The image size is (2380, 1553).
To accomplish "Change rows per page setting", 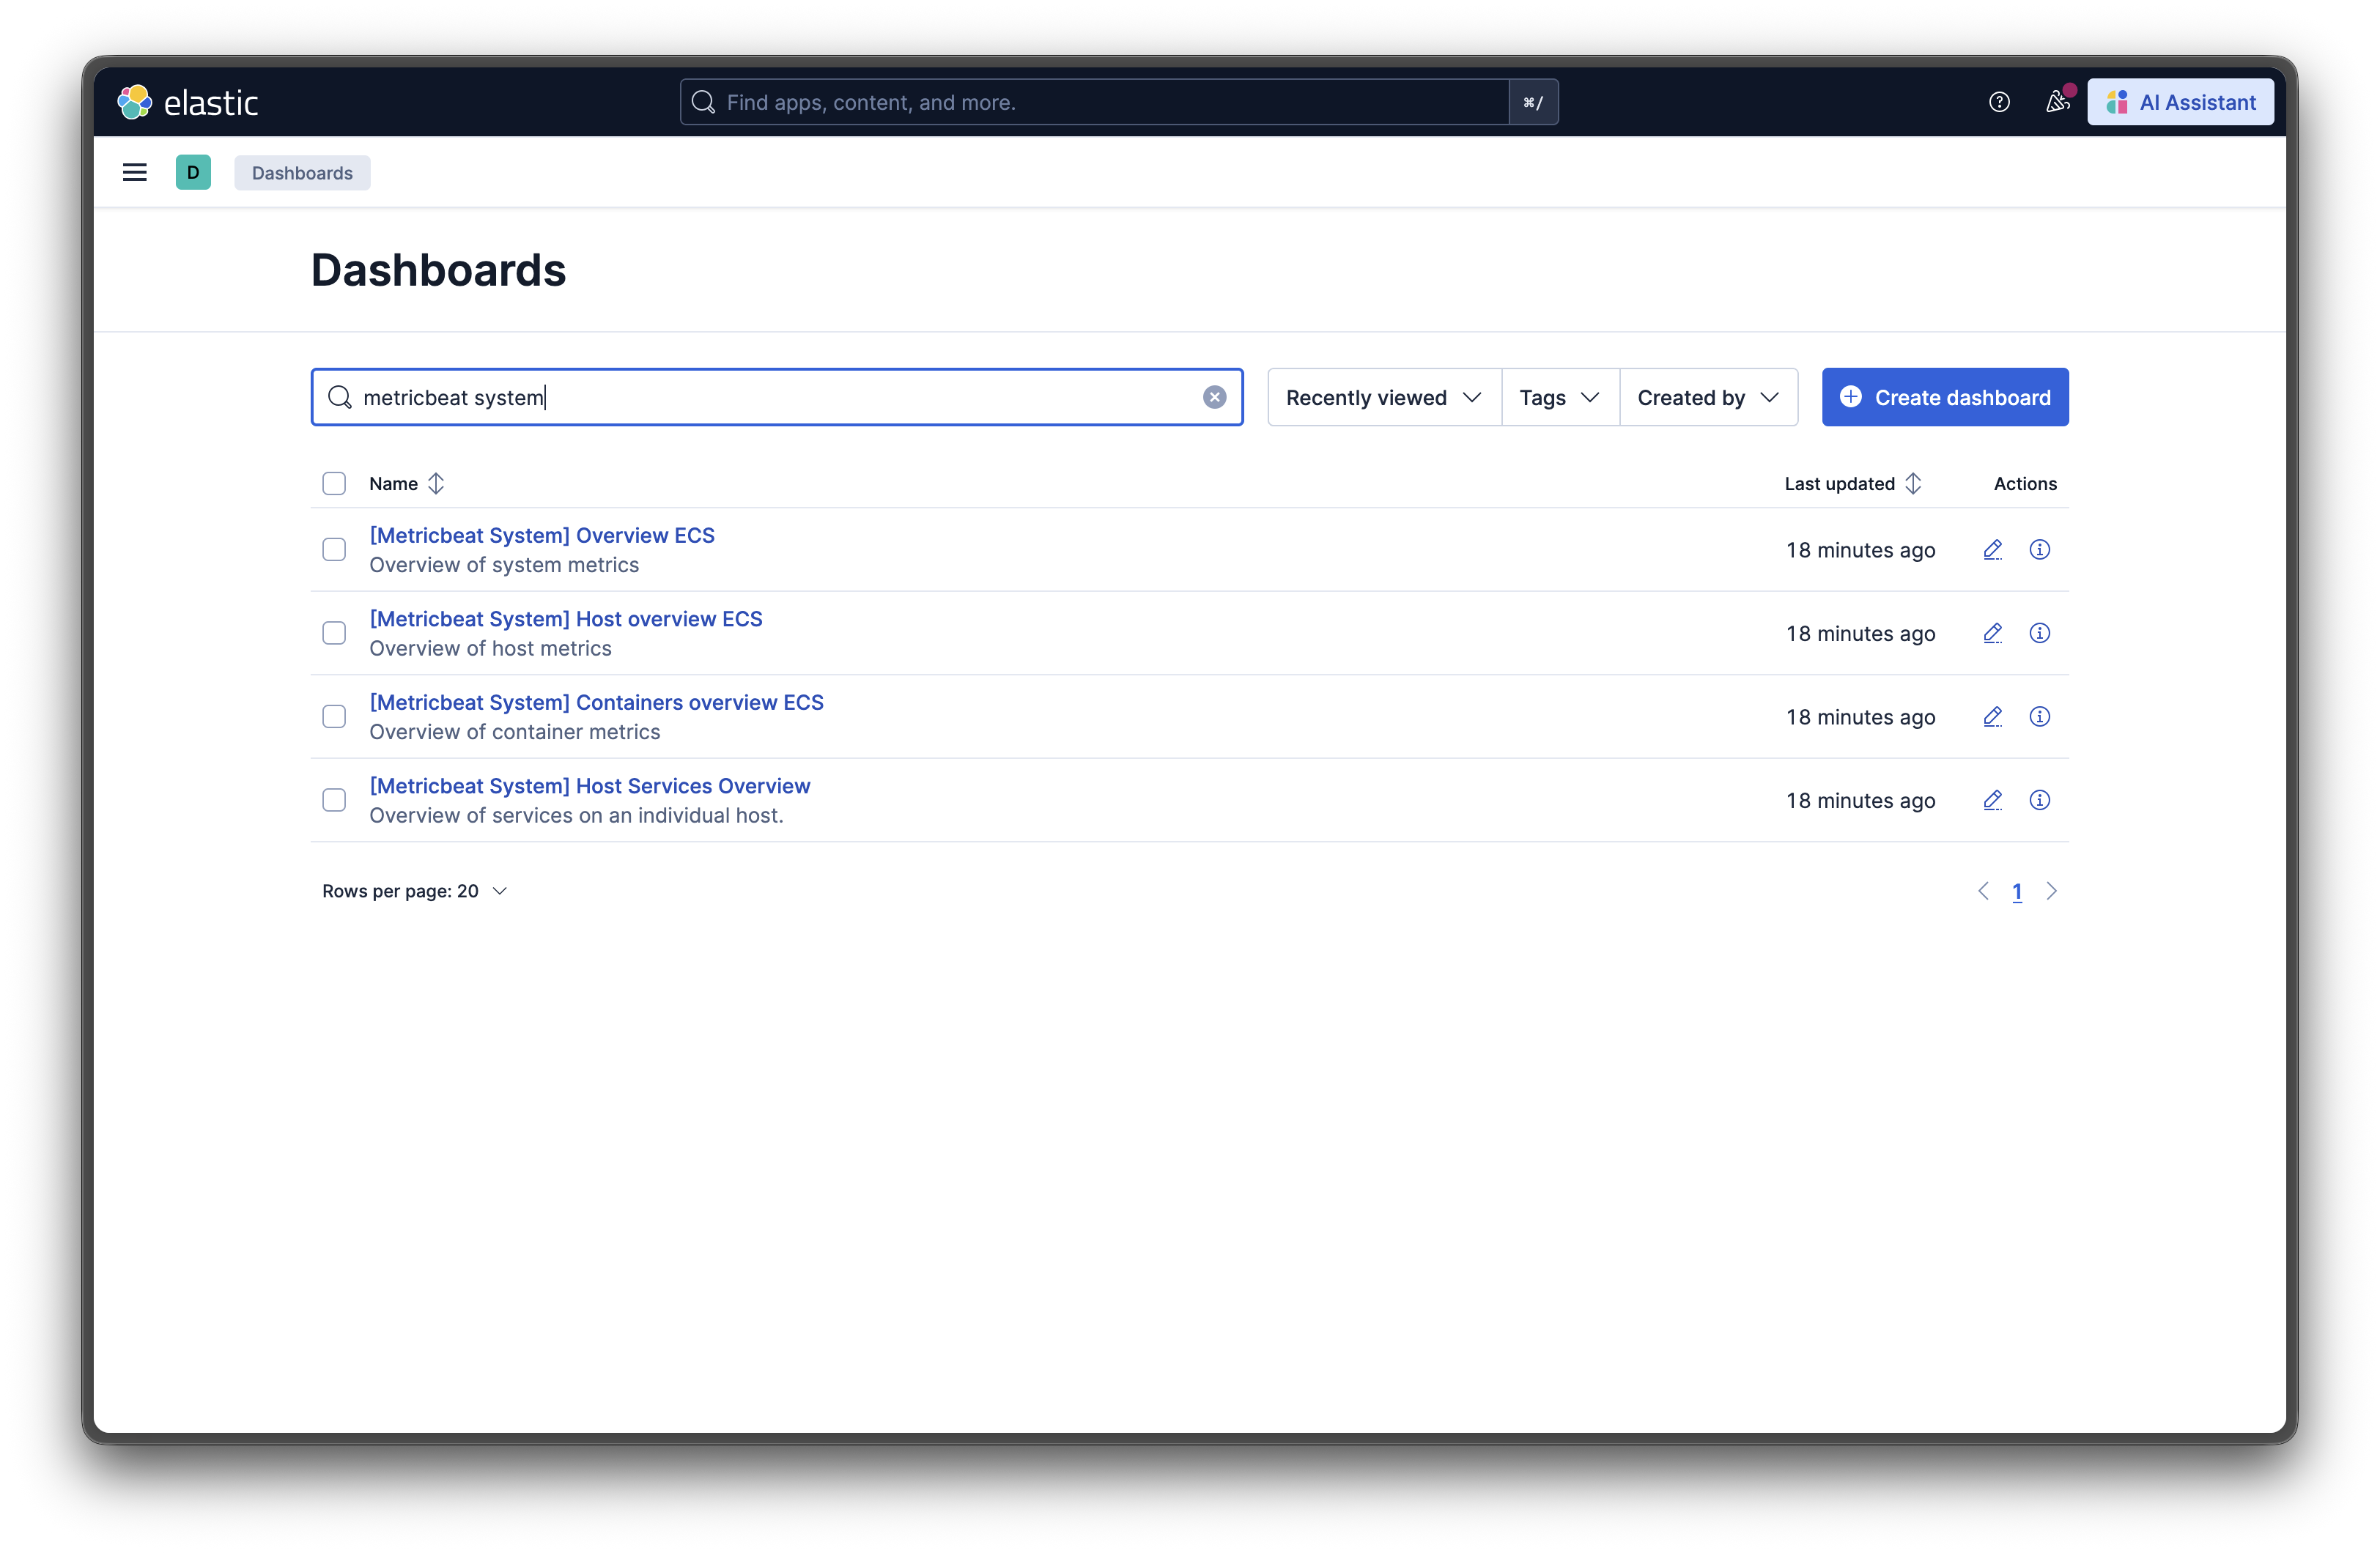I will point(415,890).
